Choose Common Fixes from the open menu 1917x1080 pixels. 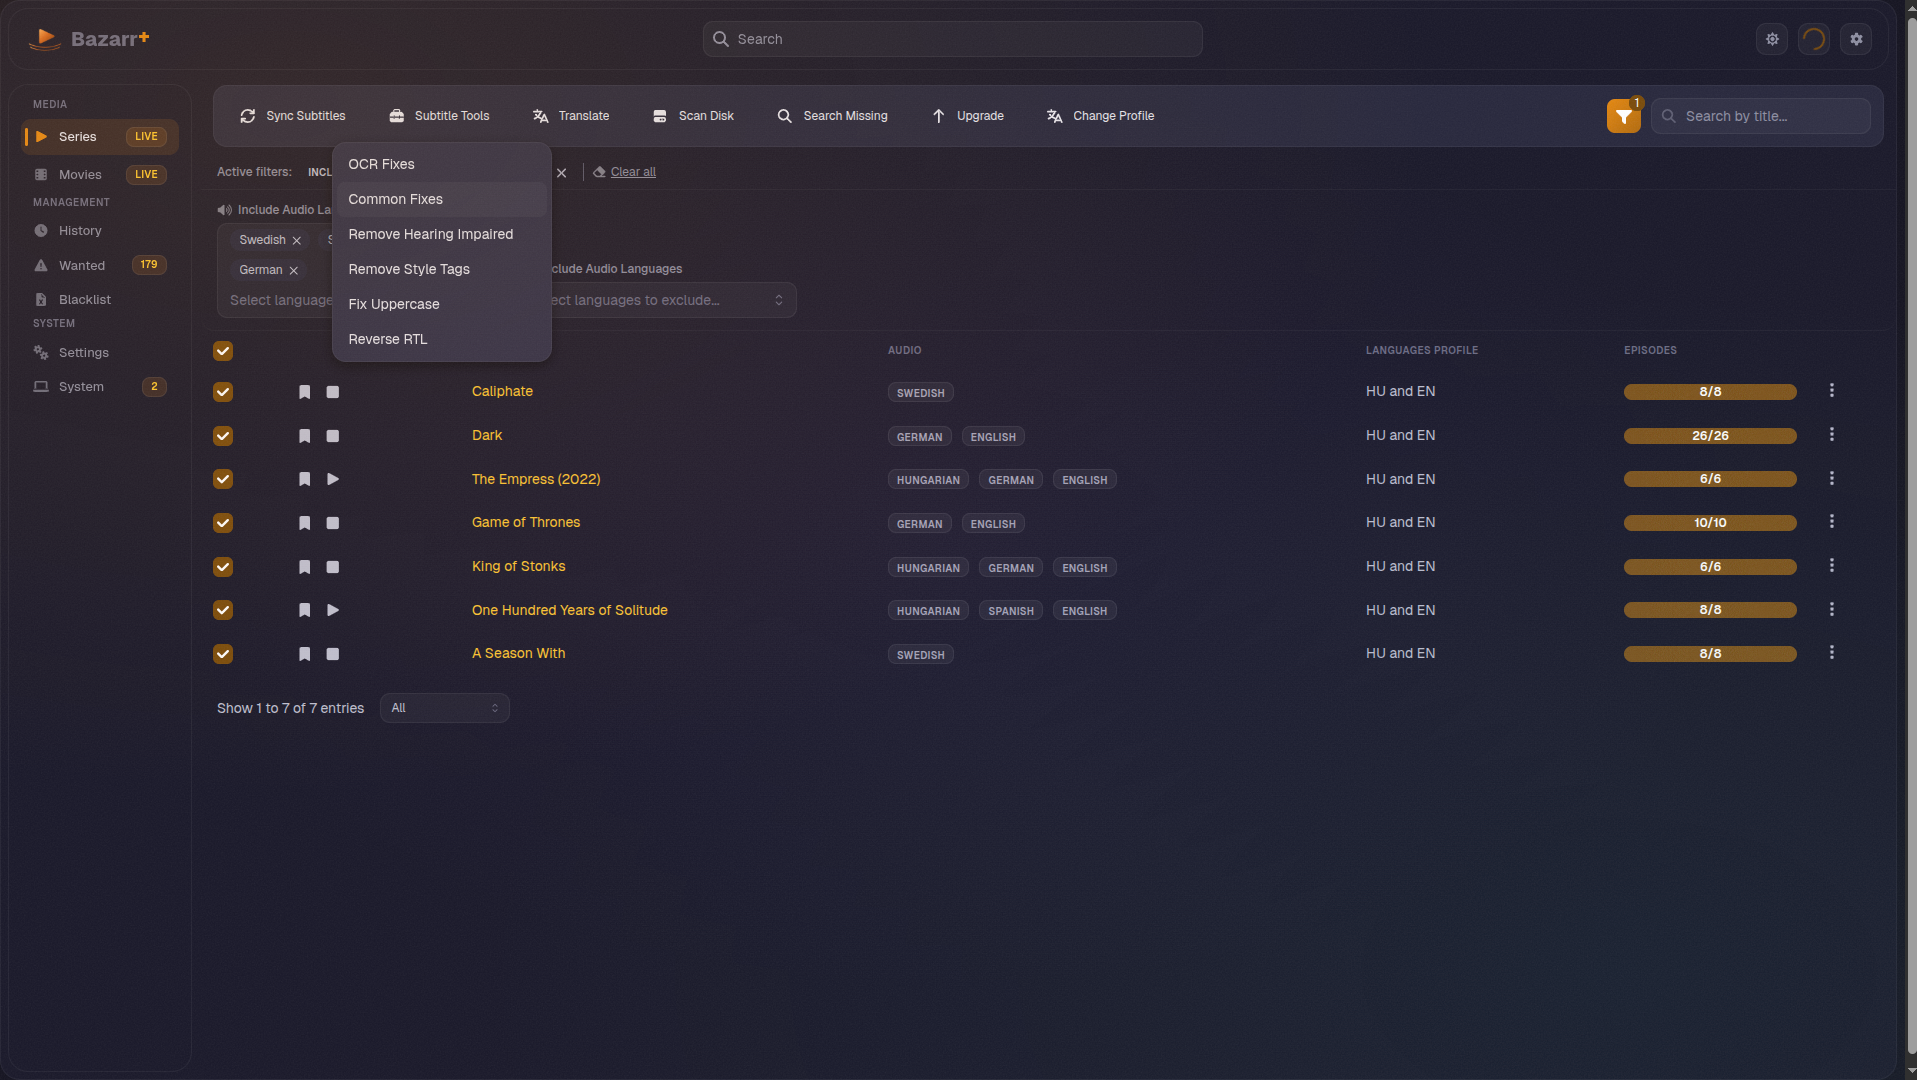click(395, 199)
